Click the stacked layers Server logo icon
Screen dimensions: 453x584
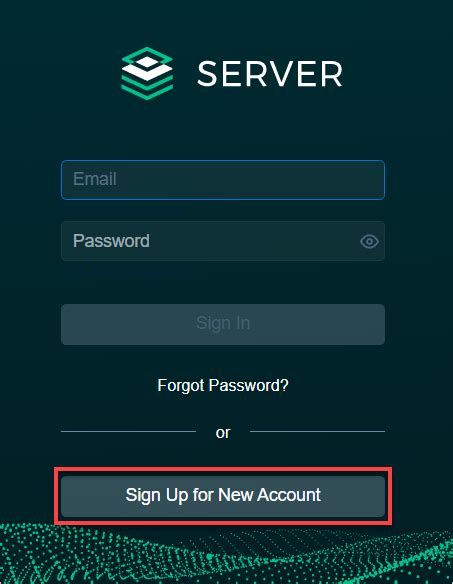click(x=147, y=73)
